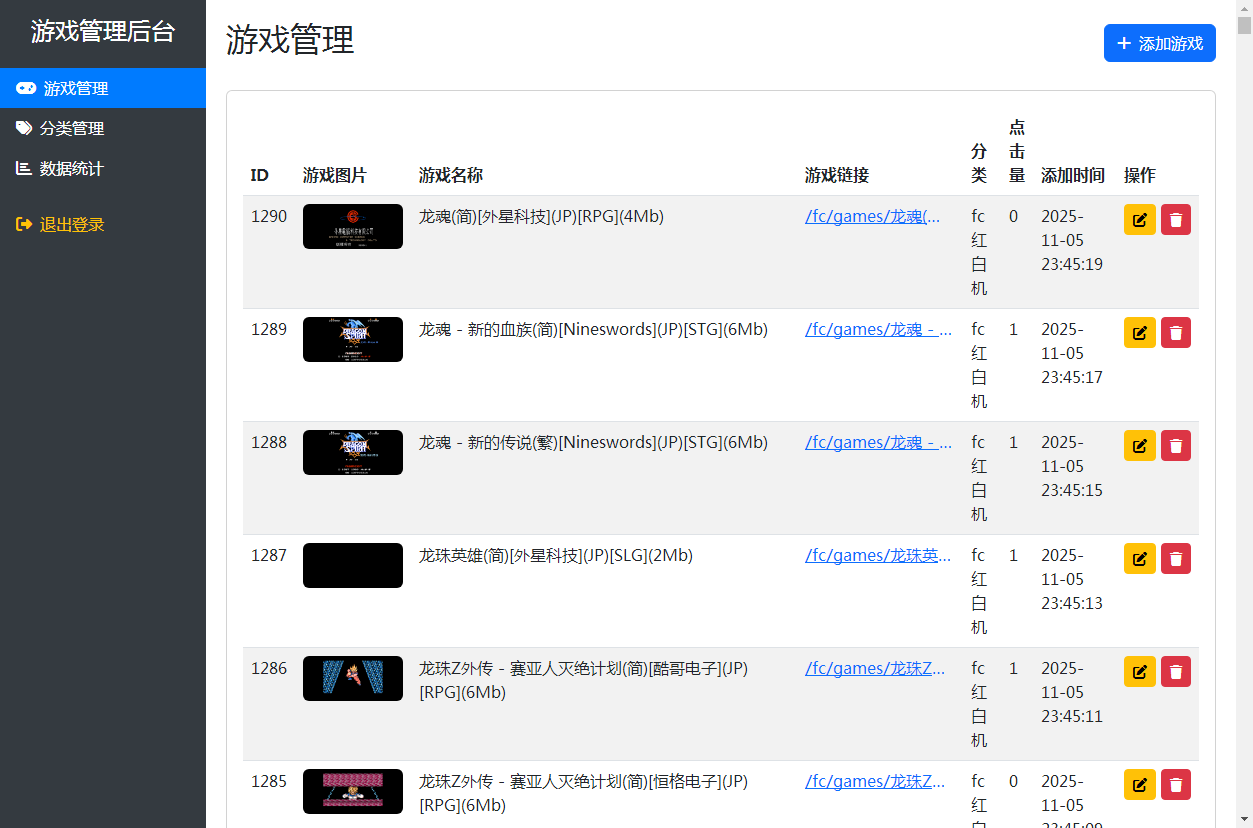This screenshot has width=1253, height=828.
Task: Click the gamepad icon beside 游戏管理 in sidebar
Action: pyautogui.click(x=26, y=88)
